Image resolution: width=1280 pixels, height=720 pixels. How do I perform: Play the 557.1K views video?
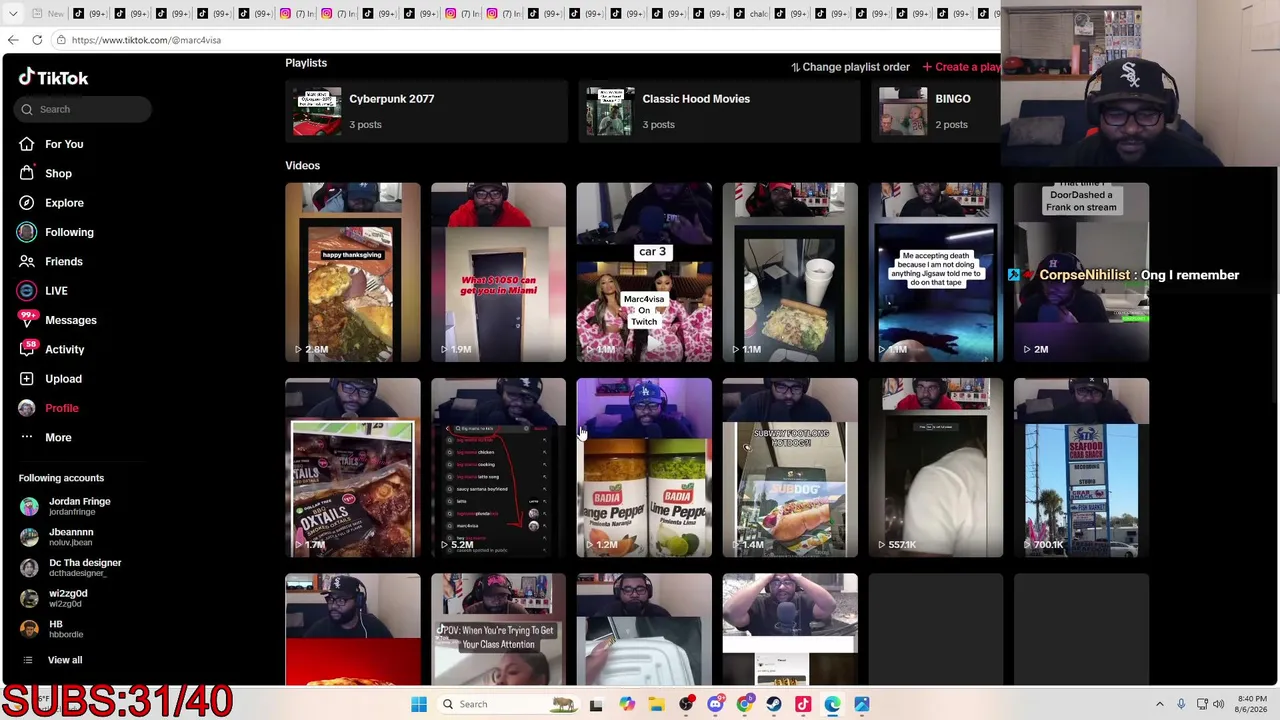coord(936,468)
